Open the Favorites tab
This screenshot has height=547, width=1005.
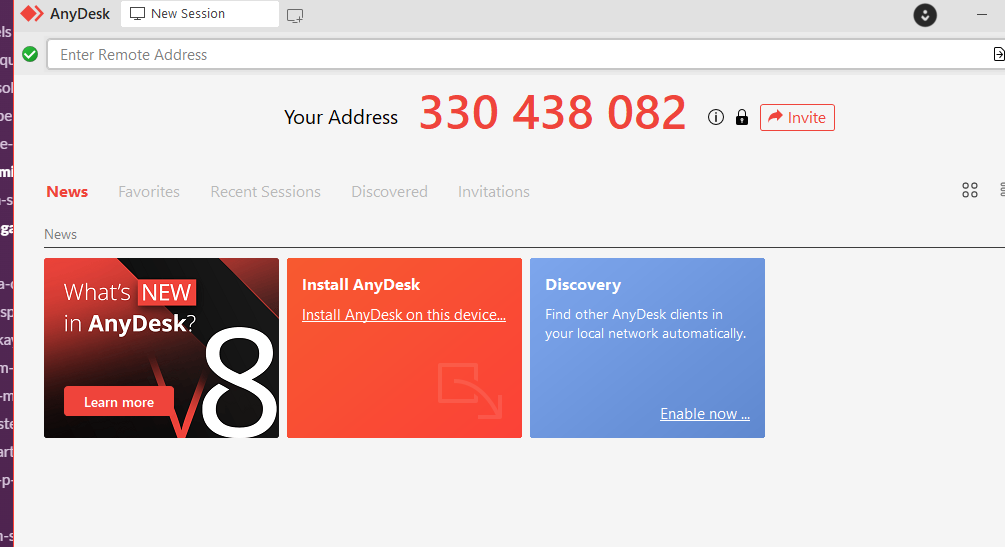pyautogui.click(x=149, y=192)
